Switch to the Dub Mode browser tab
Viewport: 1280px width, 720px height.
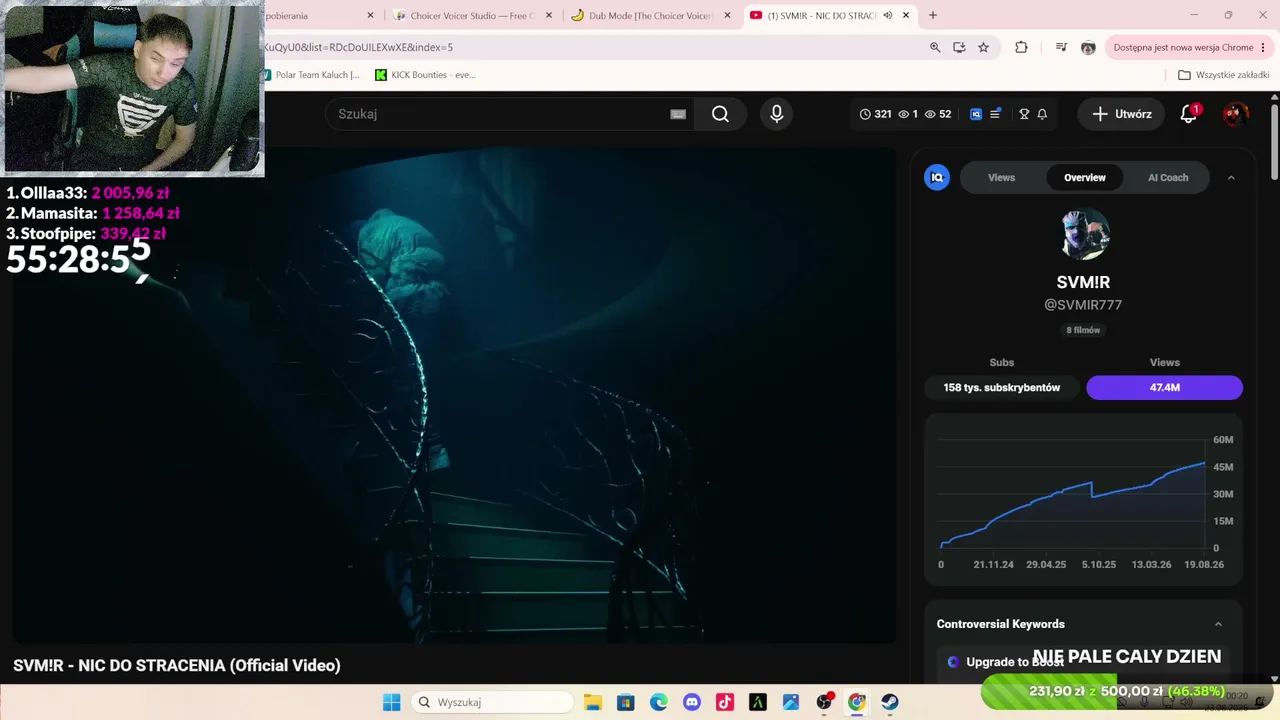[x=650, y=15]
